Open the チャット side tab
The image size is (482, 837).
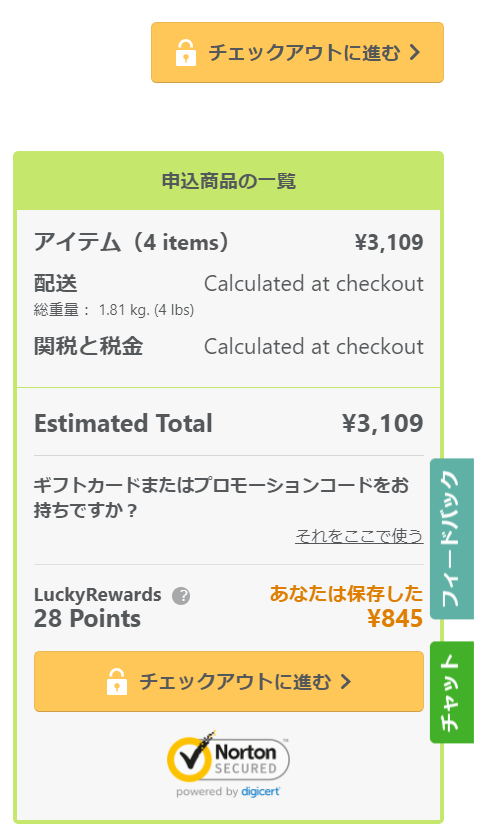pos(452,692)
